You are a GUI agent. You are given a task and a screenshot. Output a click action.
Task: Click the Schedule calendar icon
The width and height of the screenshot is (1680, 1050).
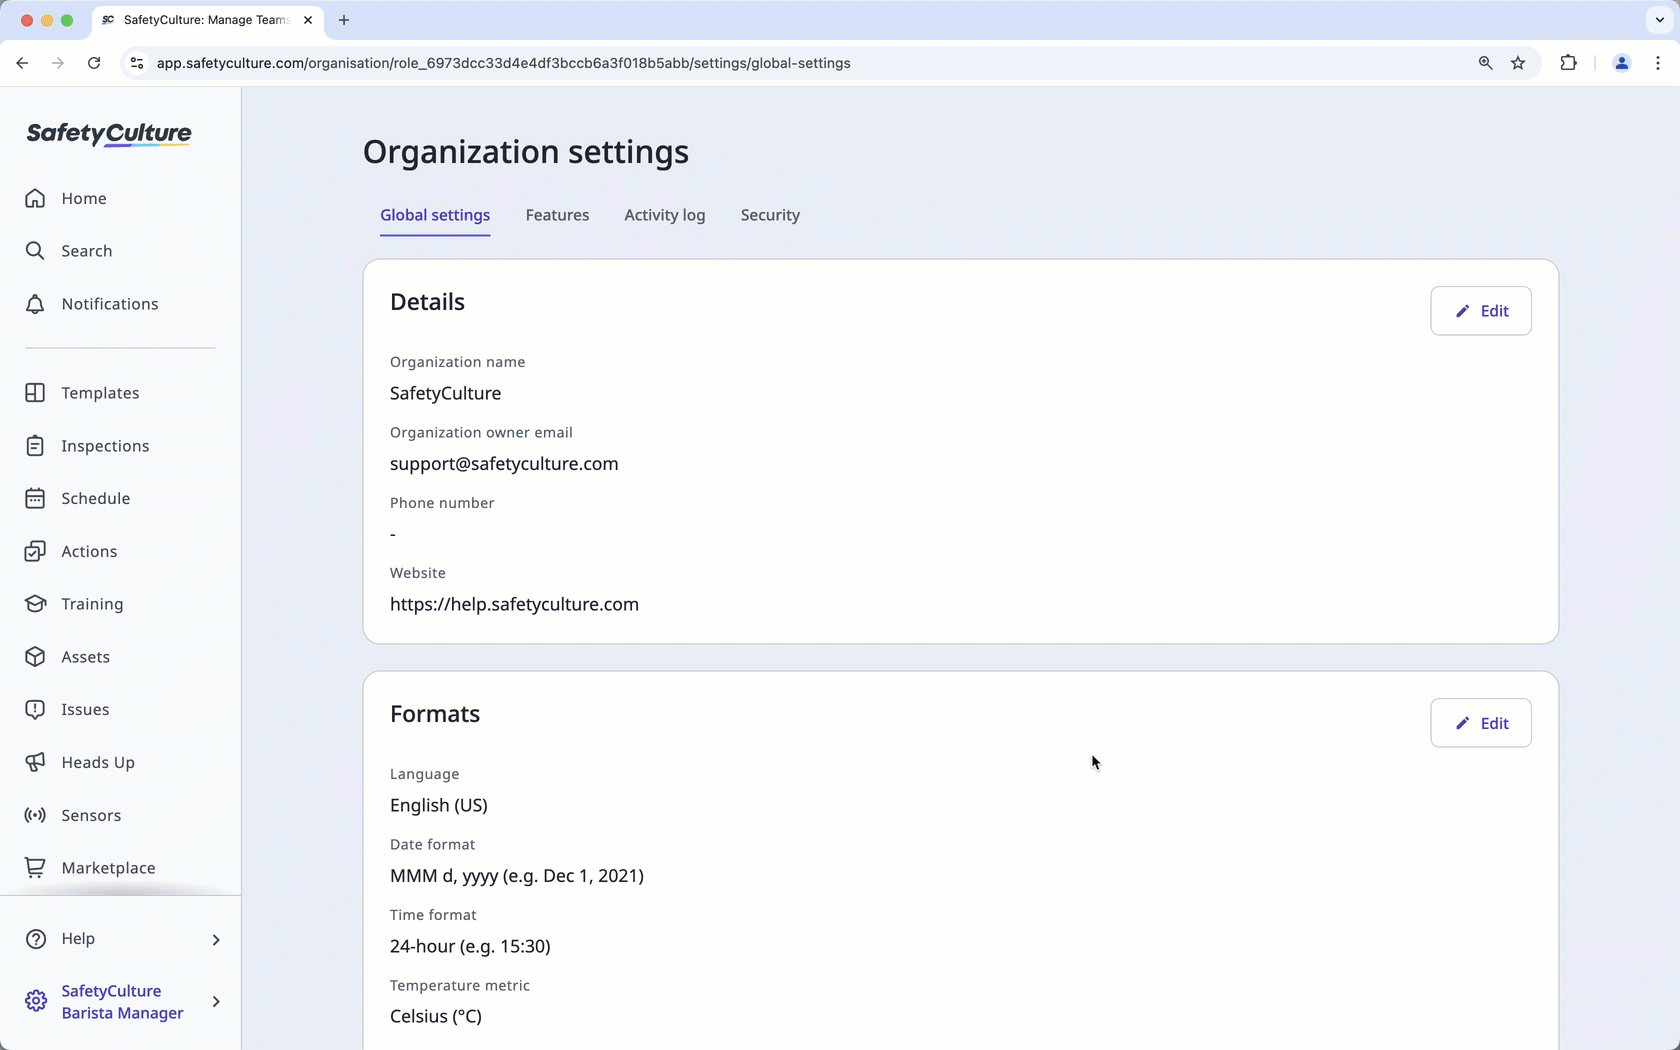[x=35, y=498]
